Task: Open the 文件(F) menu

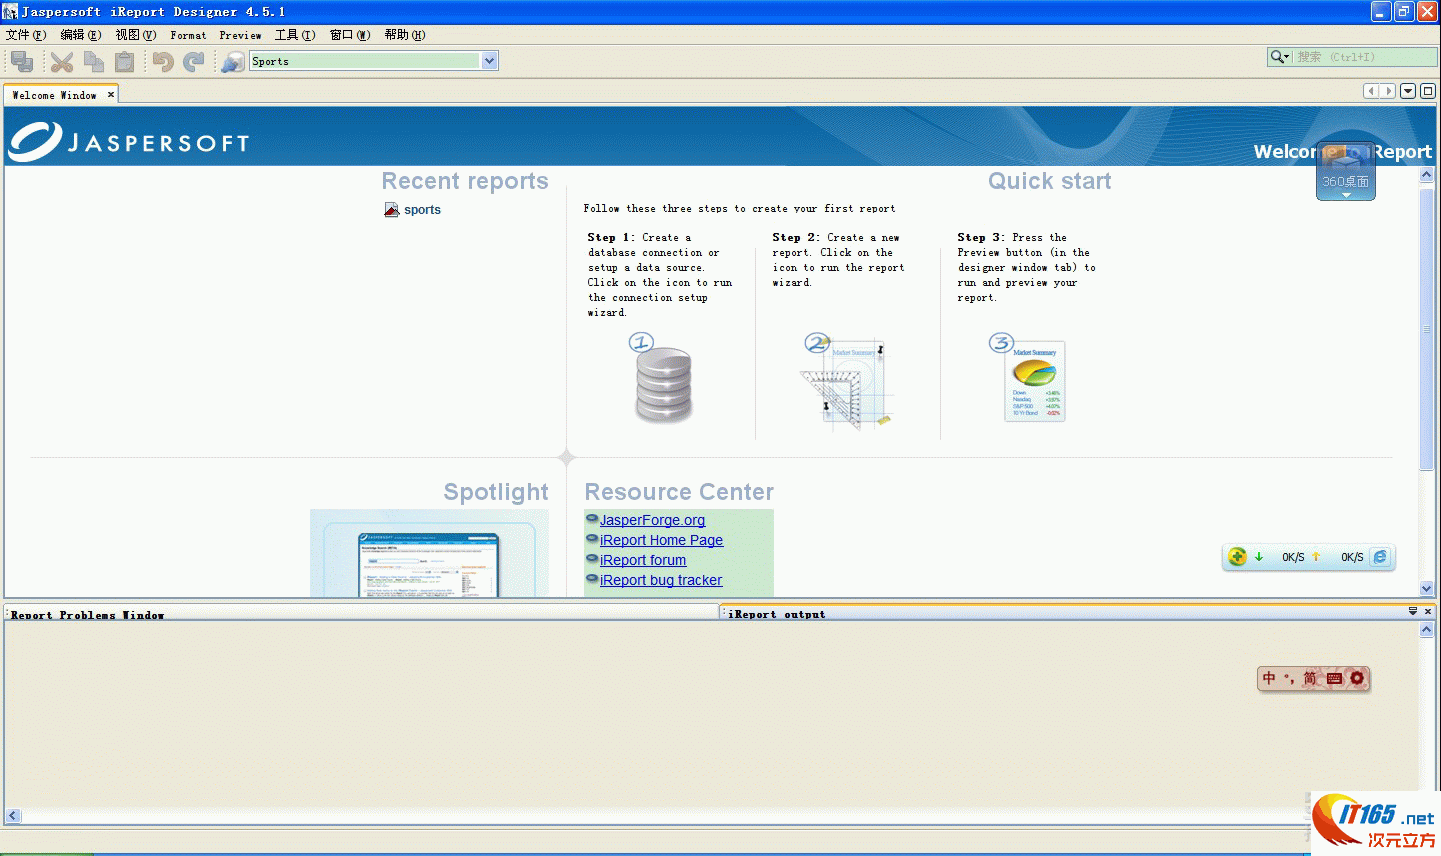Action: (26, 35)
